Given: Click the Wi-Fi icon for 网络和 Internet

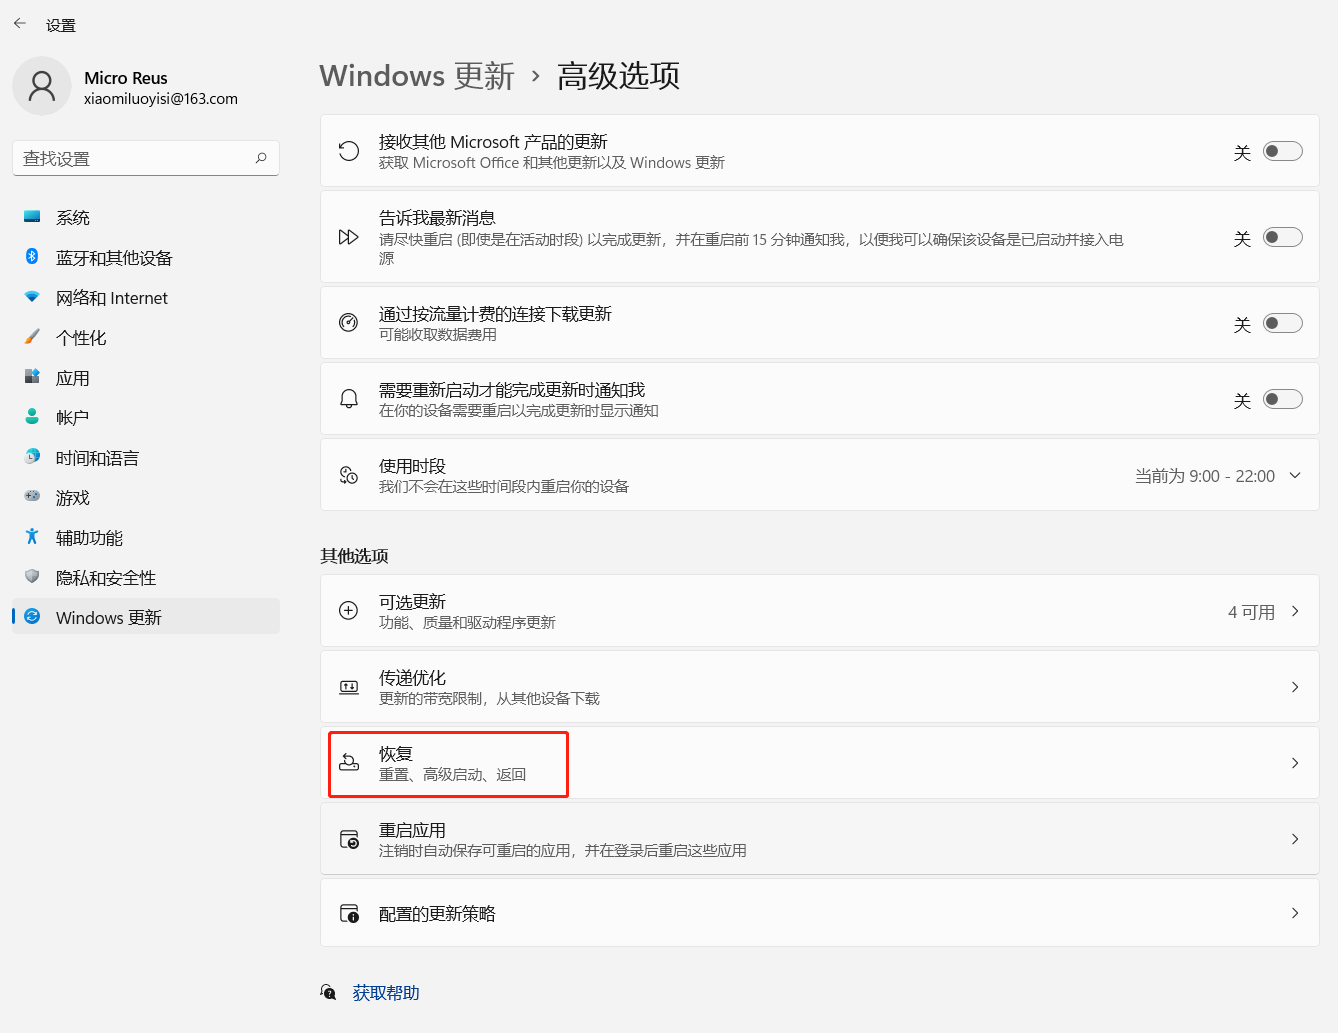Looking at the screenshot, I should coord(32,297).
